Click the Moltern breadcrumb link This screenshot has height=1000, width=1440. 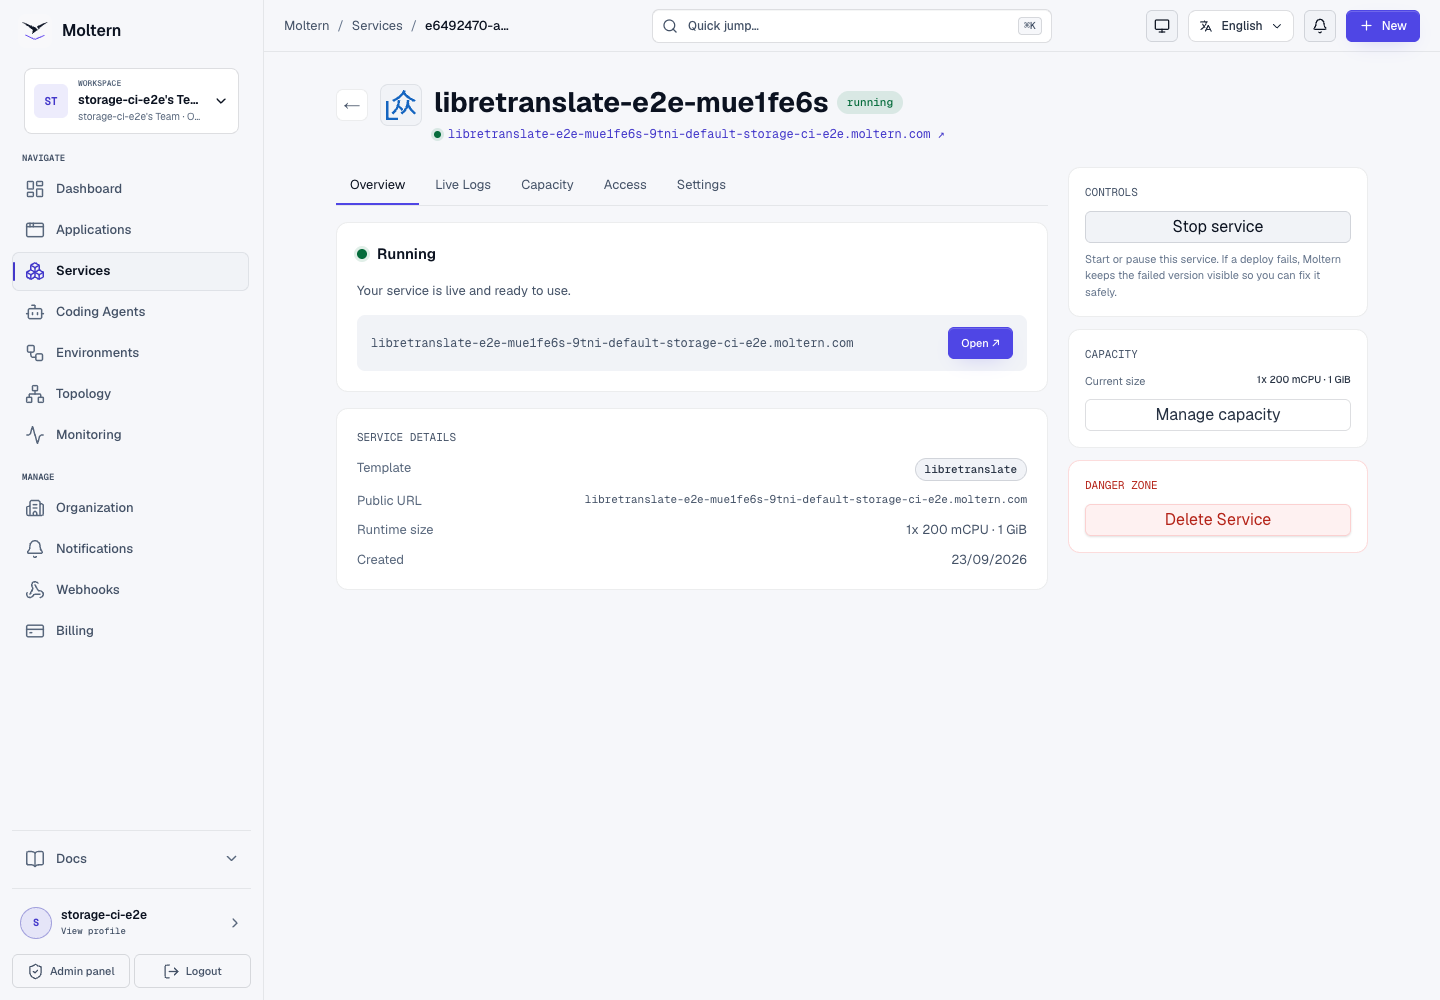pyautogui.click(x=306, y=26)
